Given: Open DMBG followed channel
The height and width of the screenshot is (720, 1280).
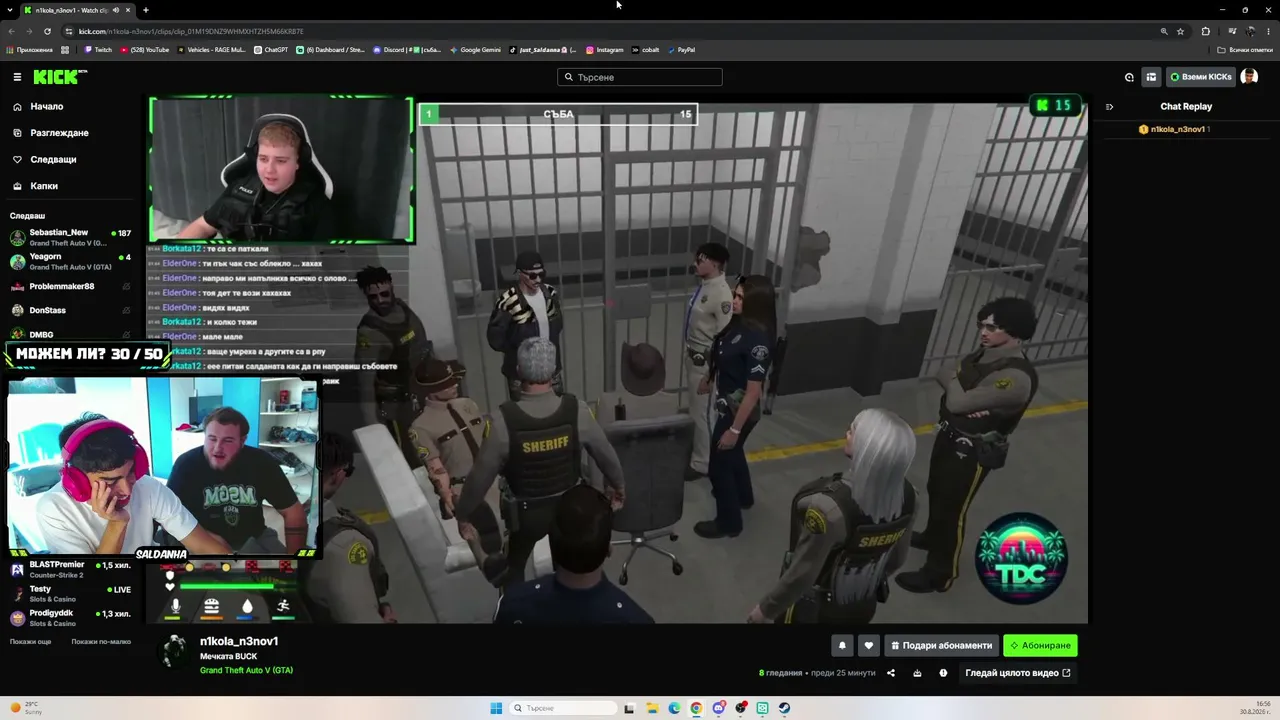Looking at the screenshot, I should (70, 334).
